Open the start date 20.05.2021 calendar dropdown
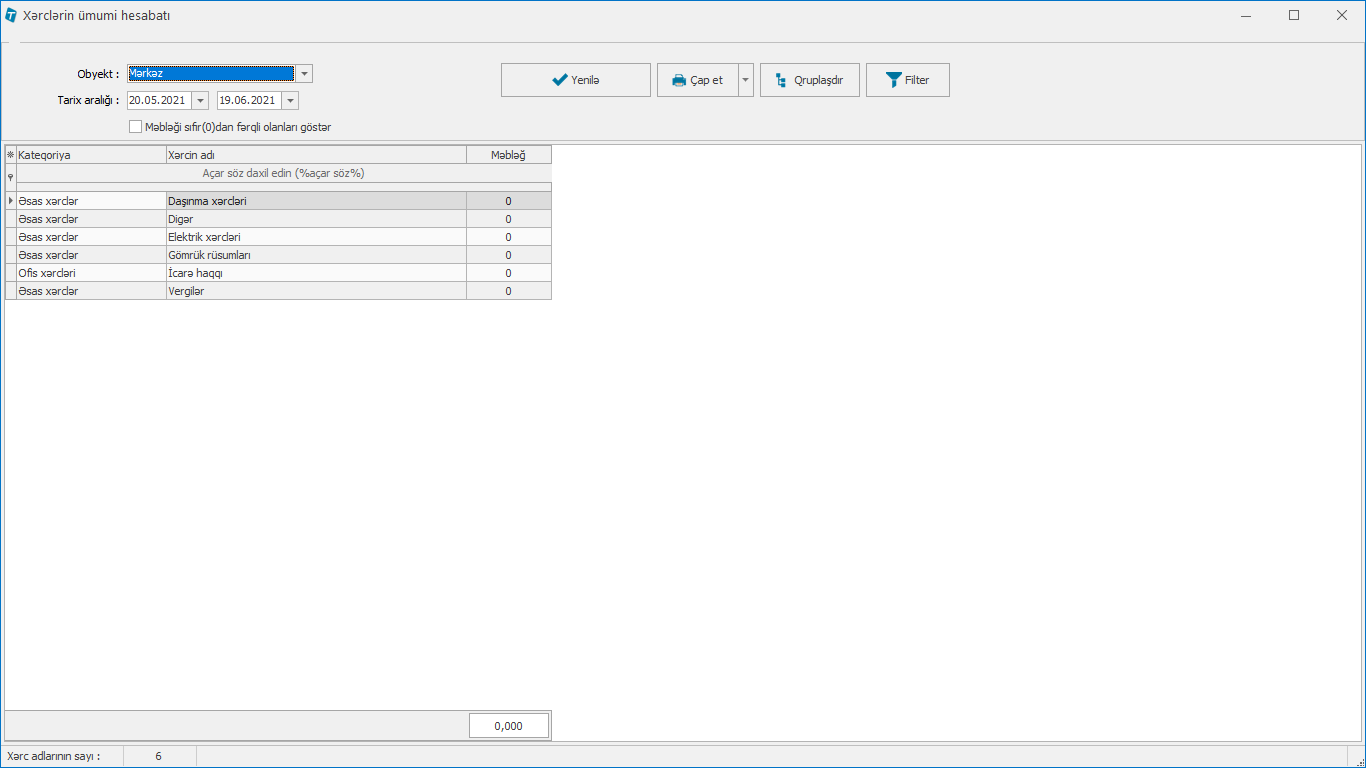The image size is (1366, 768). (x=200, y=101)
